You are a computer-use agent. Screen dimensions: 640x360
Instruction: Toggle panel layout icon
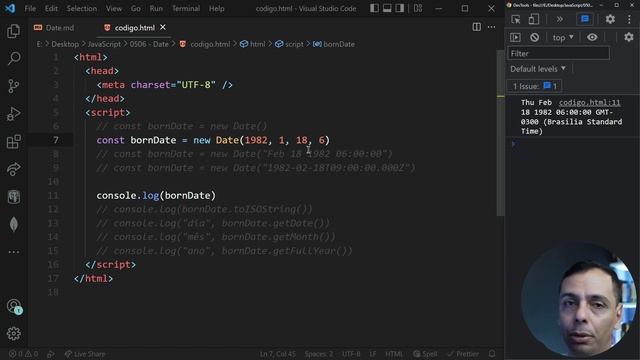pos(387,8)
